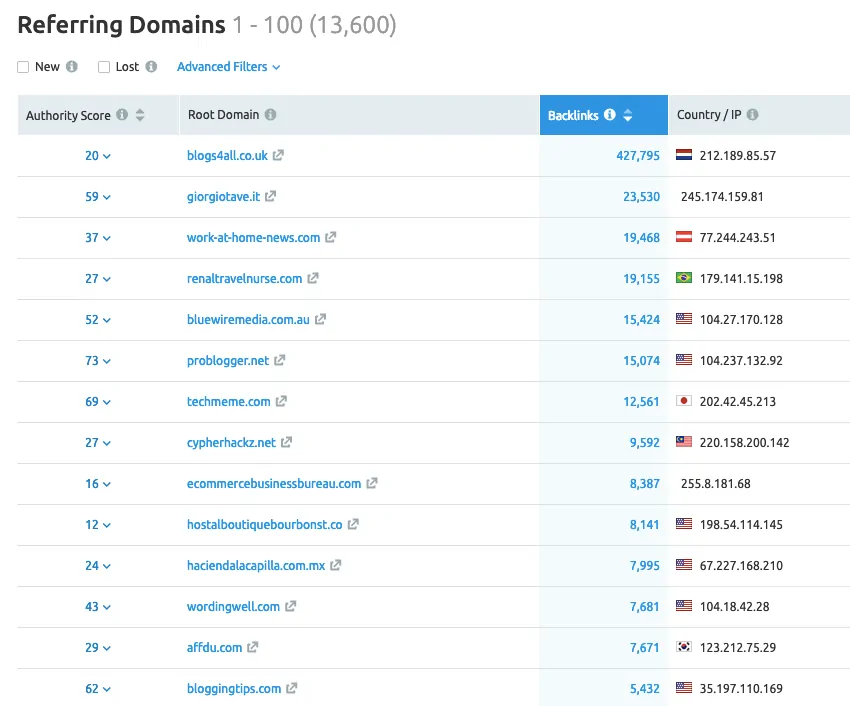Open external link icon for renaltravelnurse.com
Viewport: 850px width, 706px height.
coord(313,278)
